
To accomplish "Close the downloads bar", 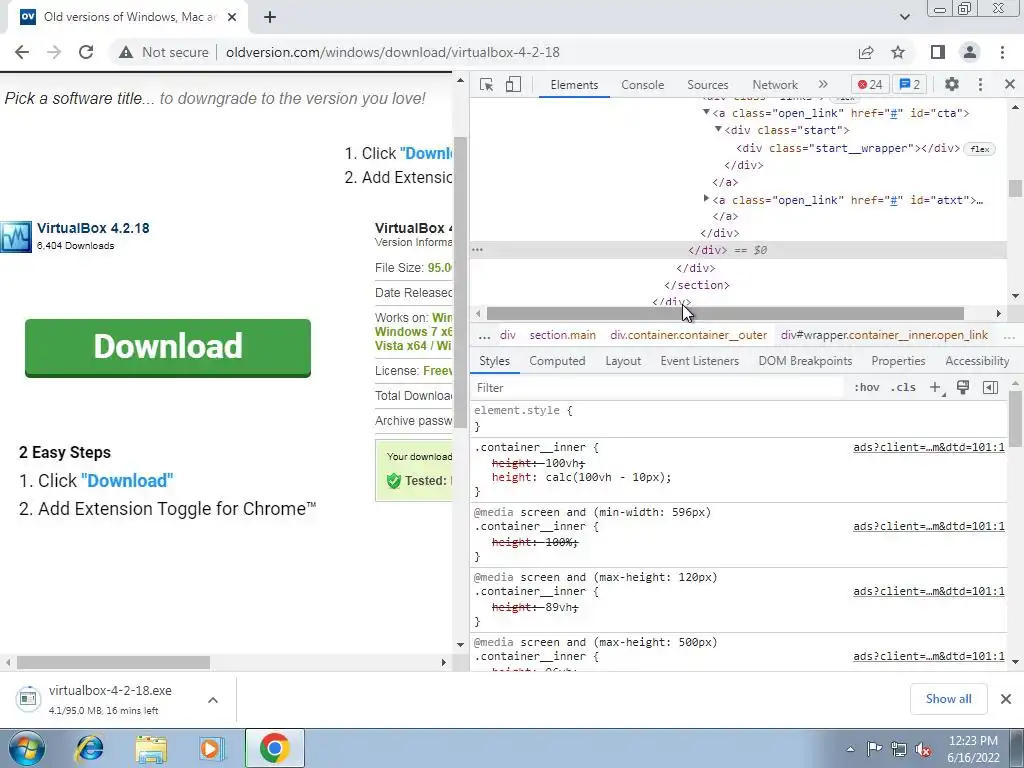I will tap(1006, 699).
